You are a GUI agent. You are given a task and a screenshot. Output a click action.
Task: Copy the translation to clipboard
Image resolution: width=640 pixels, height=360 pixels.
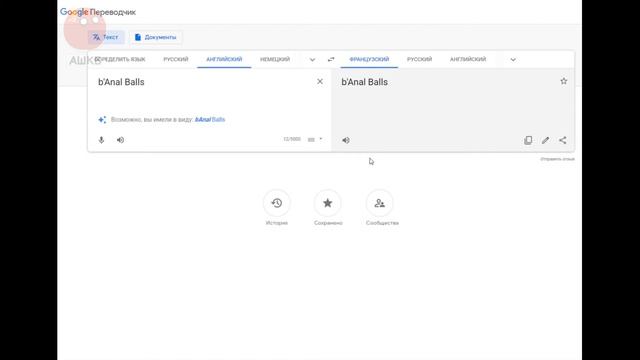528,140
